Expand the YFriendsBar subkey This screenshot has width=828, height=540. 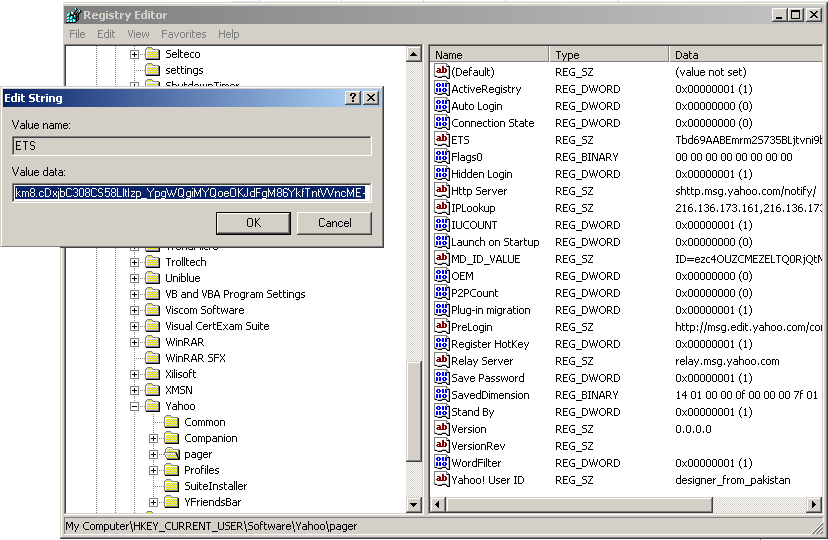click(x=154, y=502)
